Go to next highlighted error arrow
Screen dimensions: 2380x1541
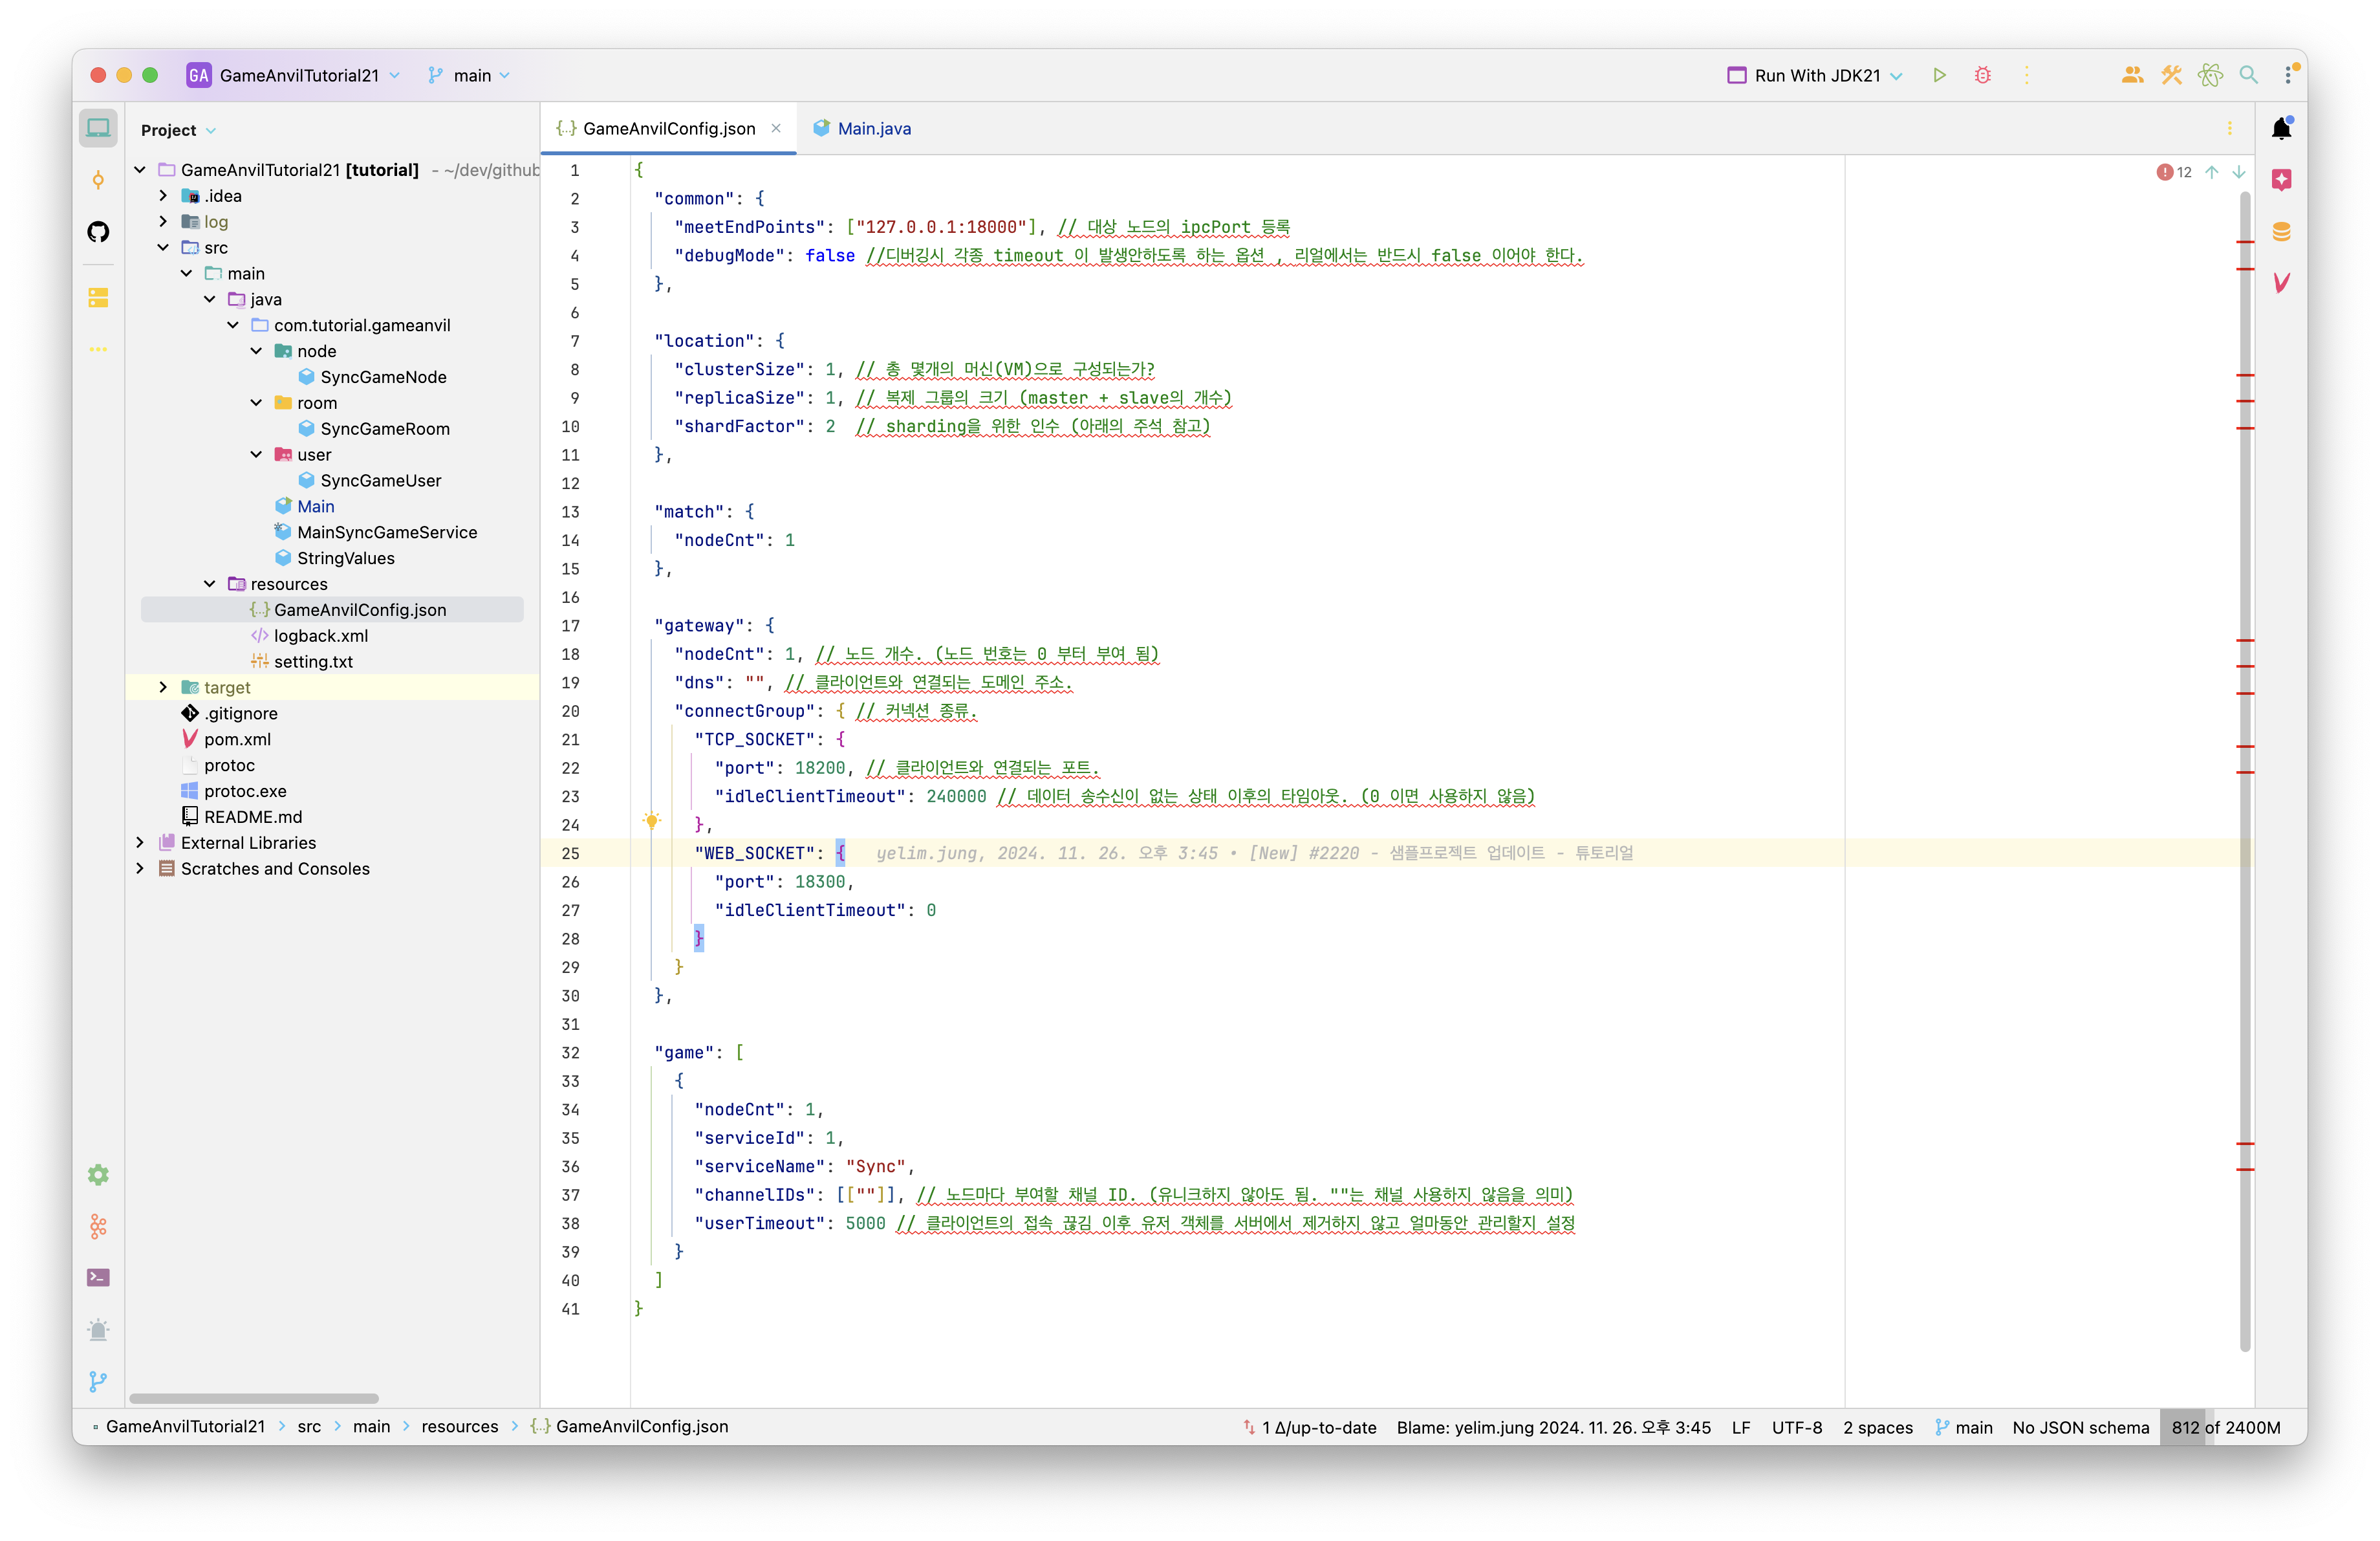coord(2239,172)
